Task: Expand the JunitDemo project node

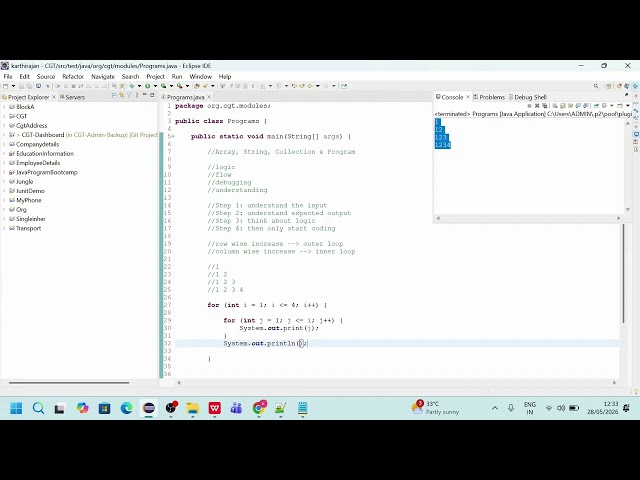Action: pos(4,191)
